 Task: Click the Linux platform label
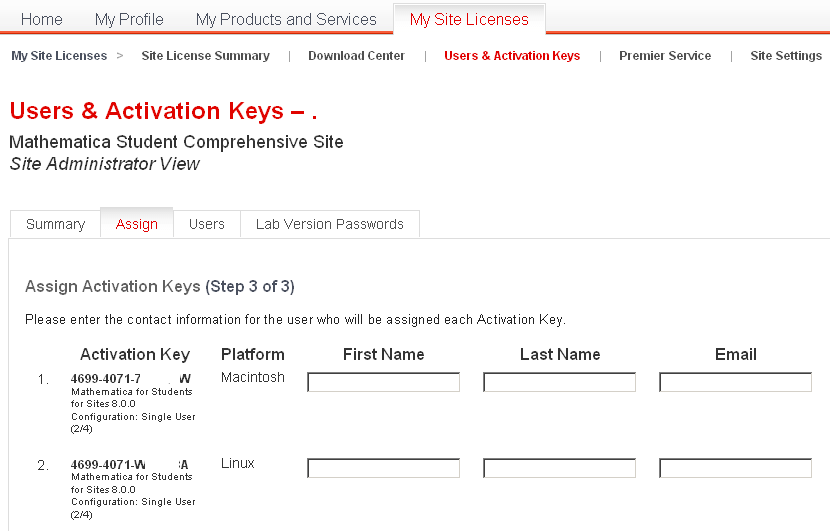click(238, 463)
